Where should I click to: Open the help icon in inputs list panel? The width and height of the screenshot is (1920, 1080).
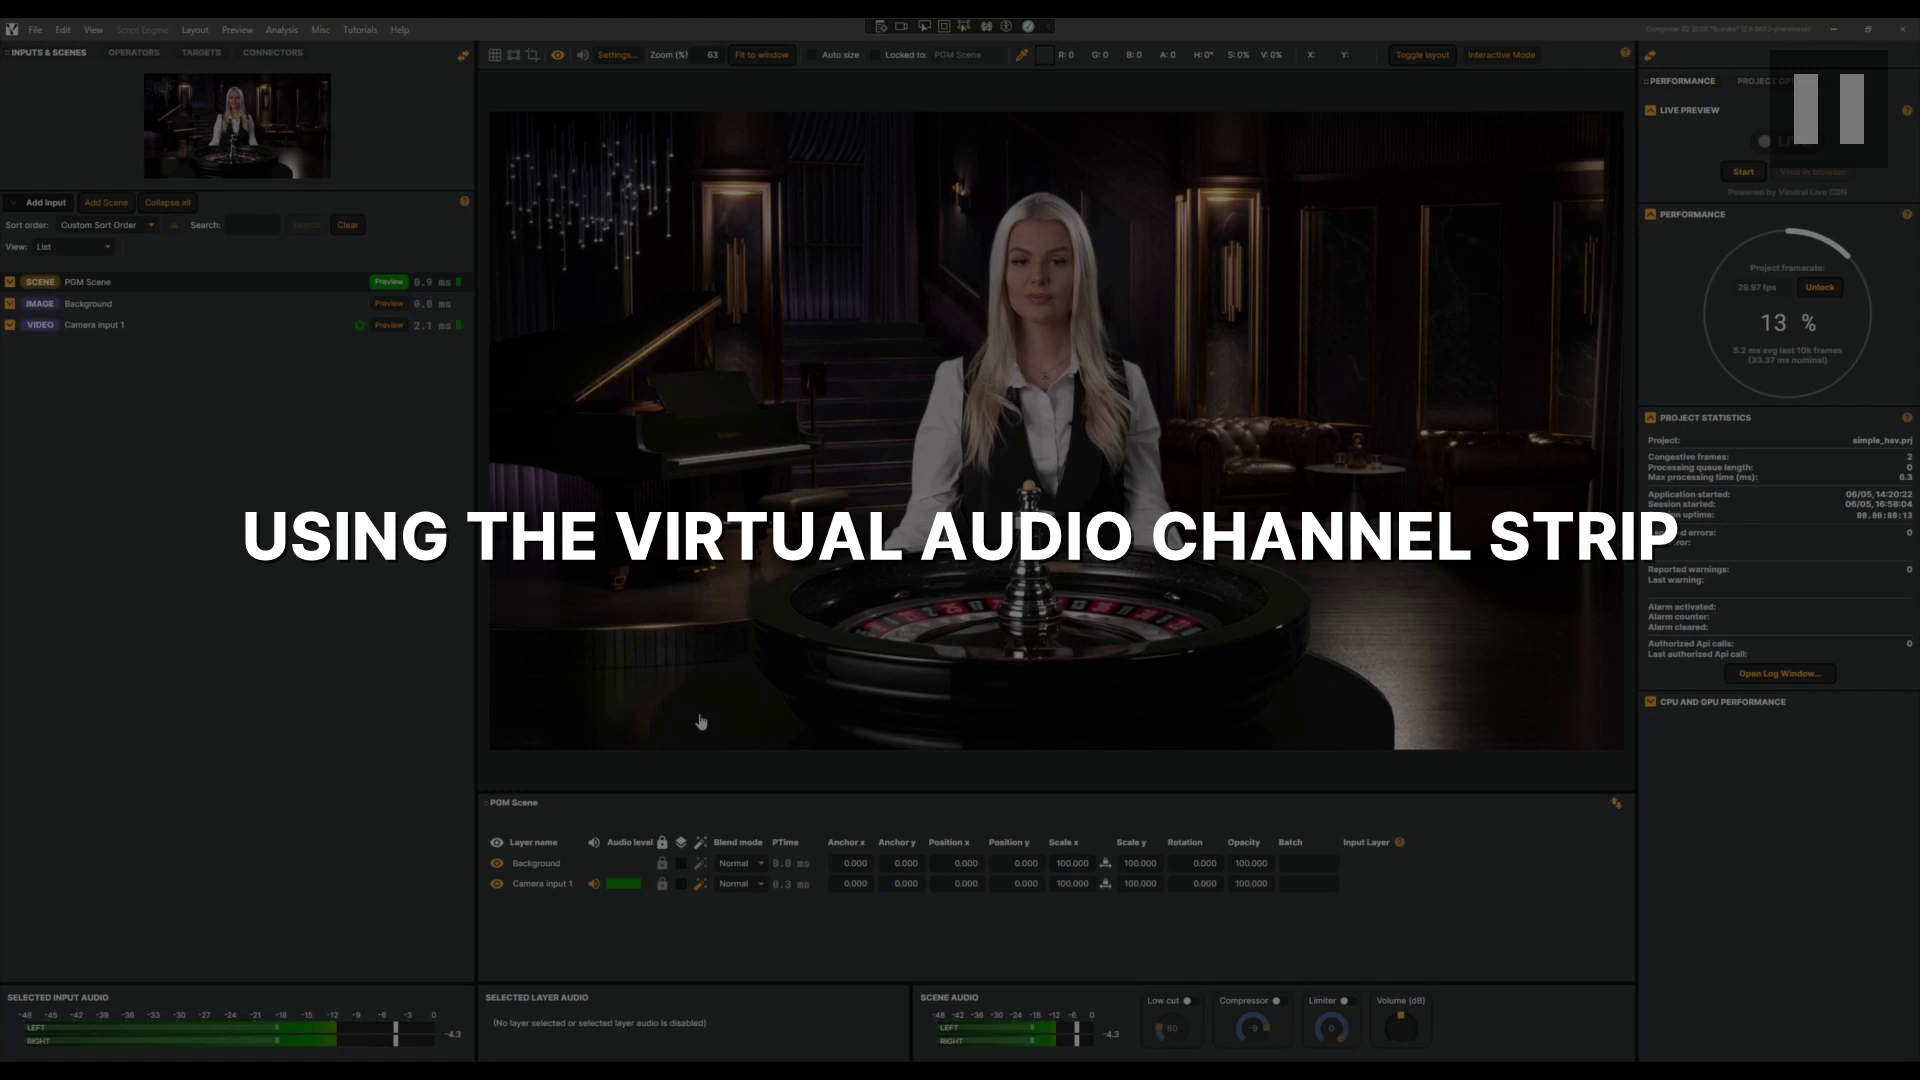tap(464, 201)
